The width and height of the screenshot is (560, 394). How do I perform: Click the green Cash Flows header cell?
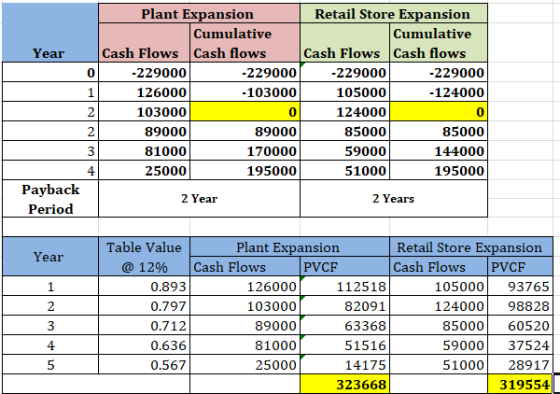coord(345,43)
